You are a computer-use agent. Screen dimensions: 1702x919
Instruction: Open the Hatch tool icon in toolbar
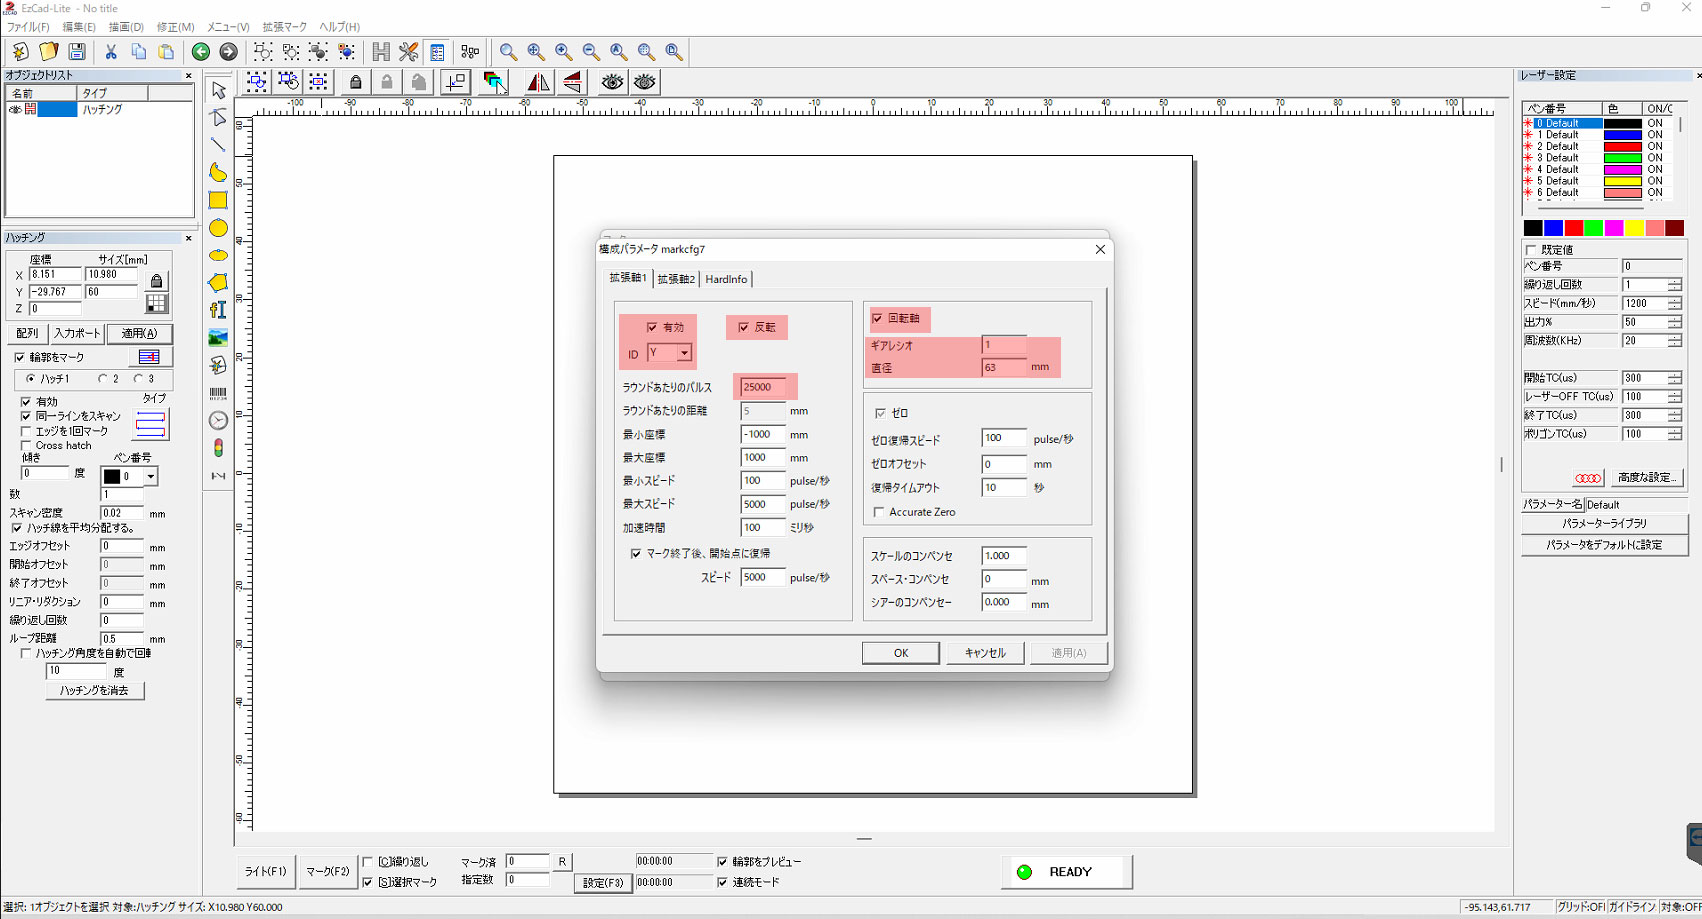tap(381, 51)
